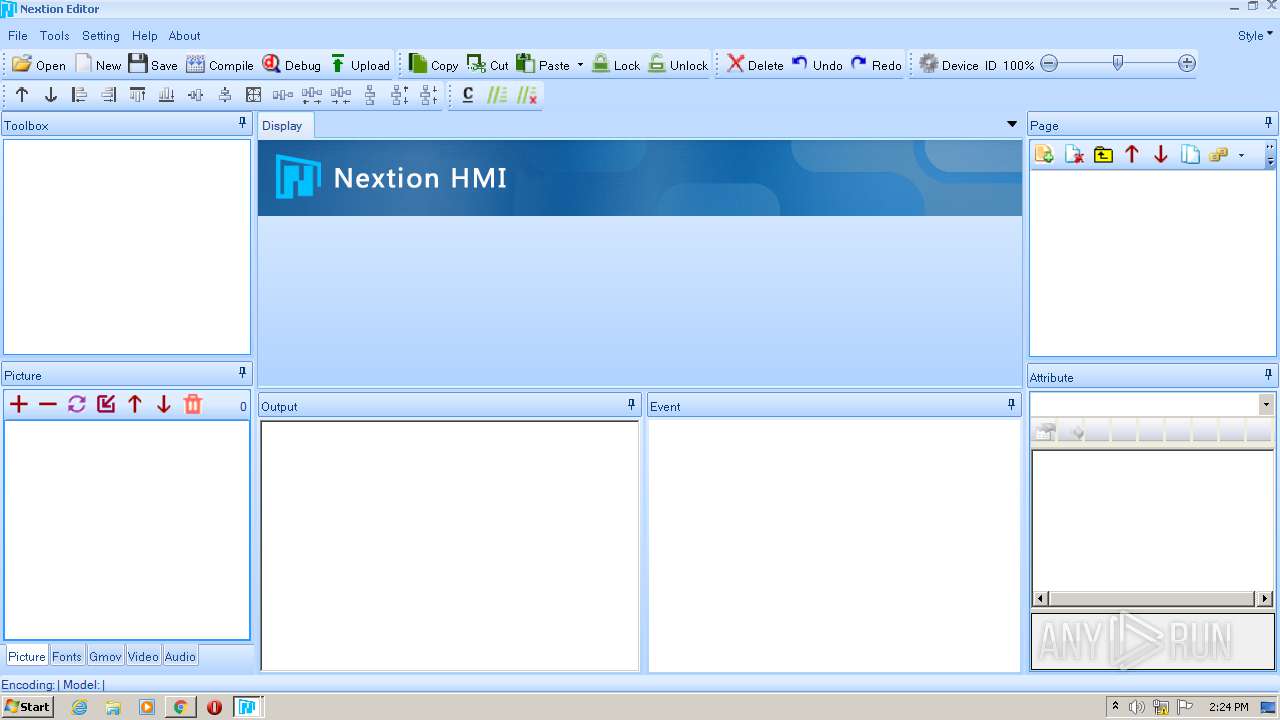1280x720 pixels.
Task: Click the uncomment lines icon with red X
Action: [x=527, y=95]
